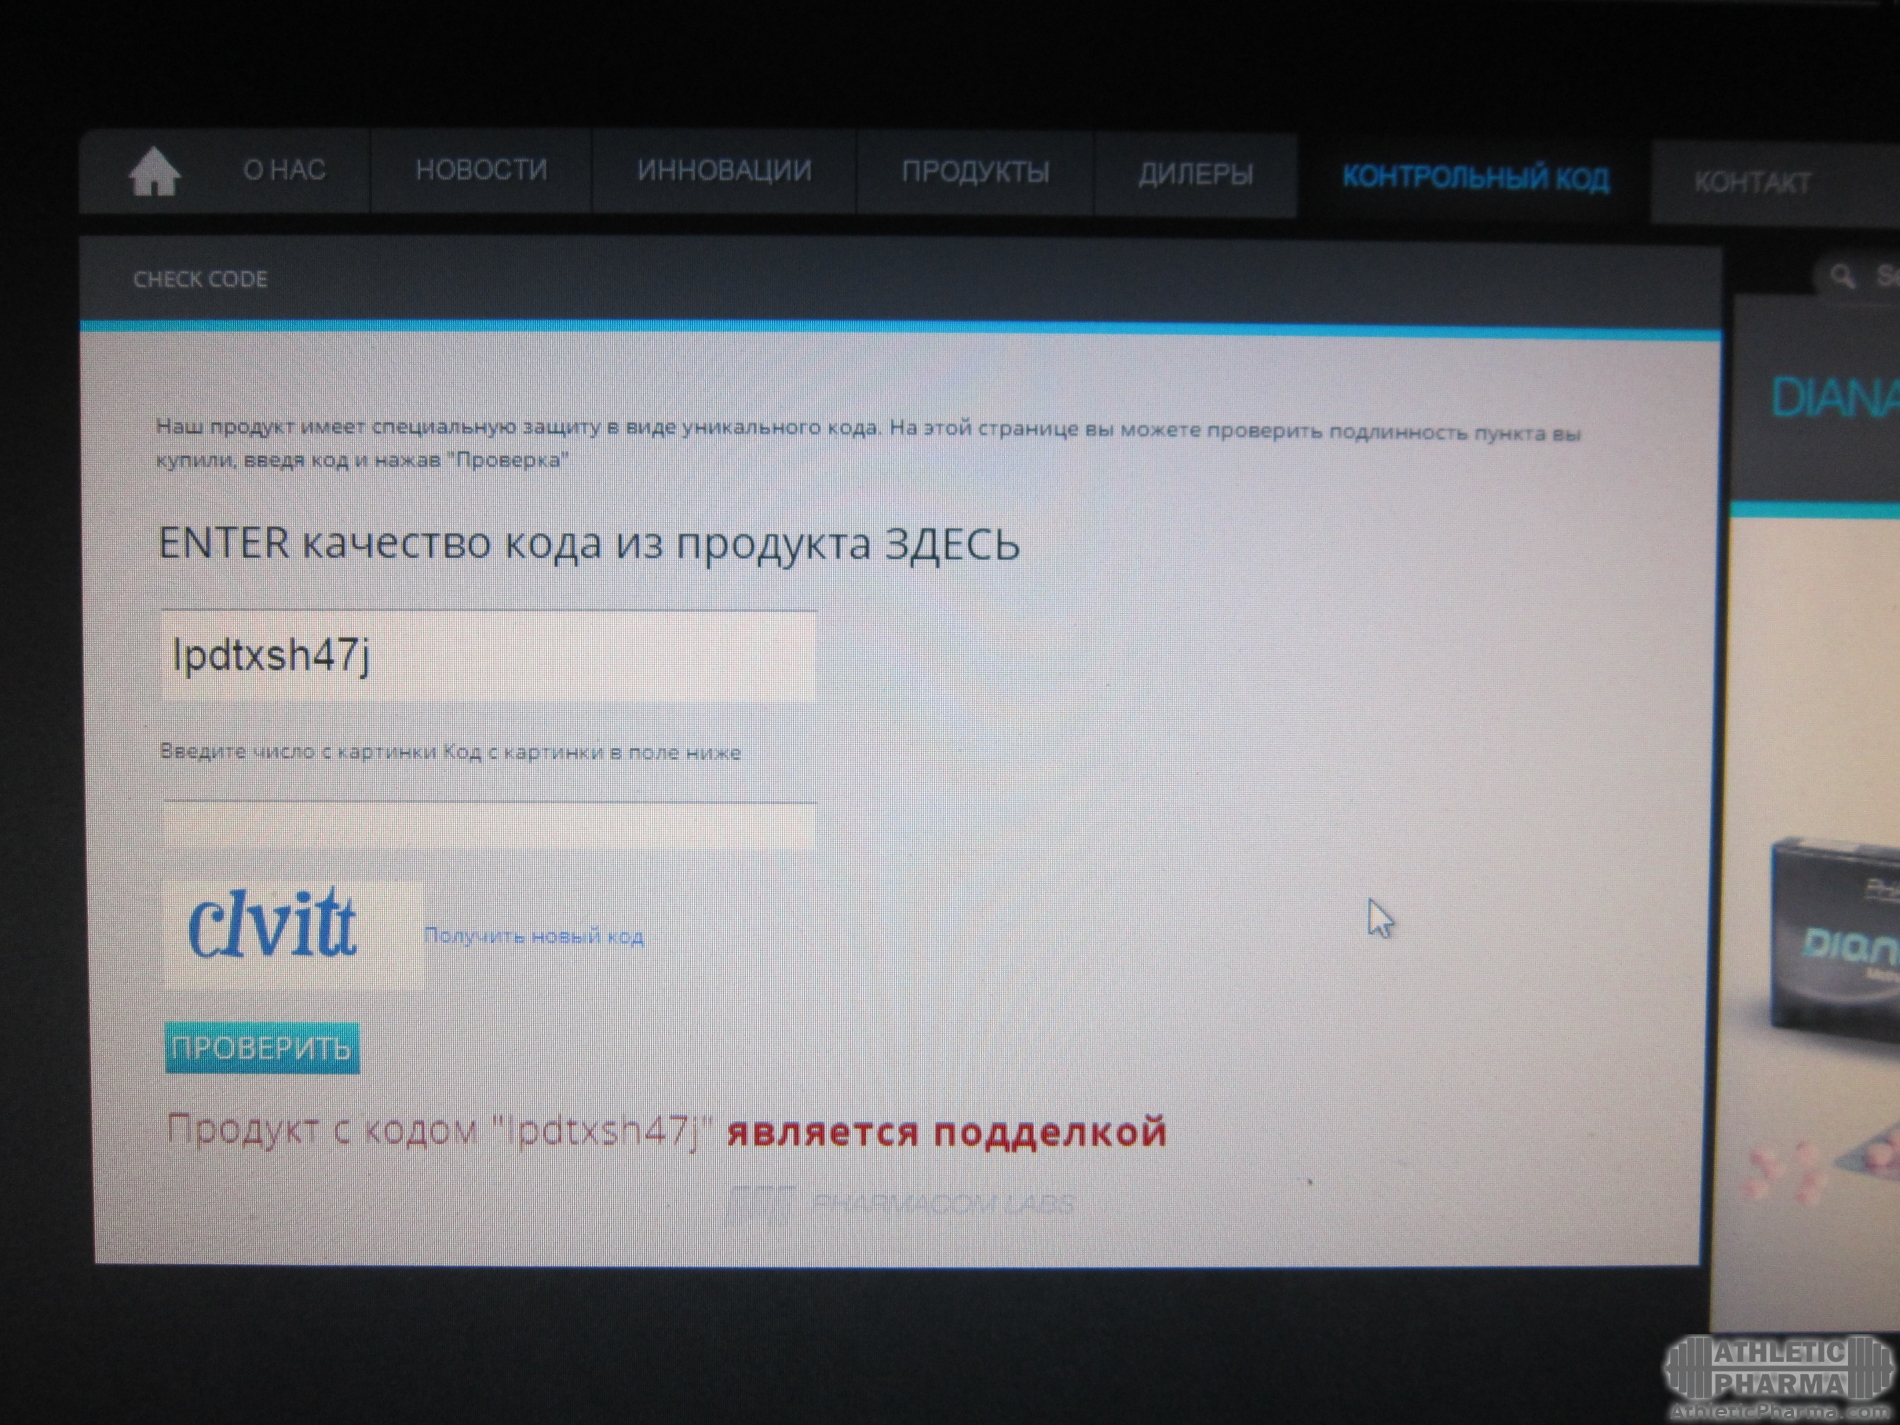Viewport: 1900px width, 1425px height.
Task: Click the red 'является подделкой' result text
Action: point(946,1132)
